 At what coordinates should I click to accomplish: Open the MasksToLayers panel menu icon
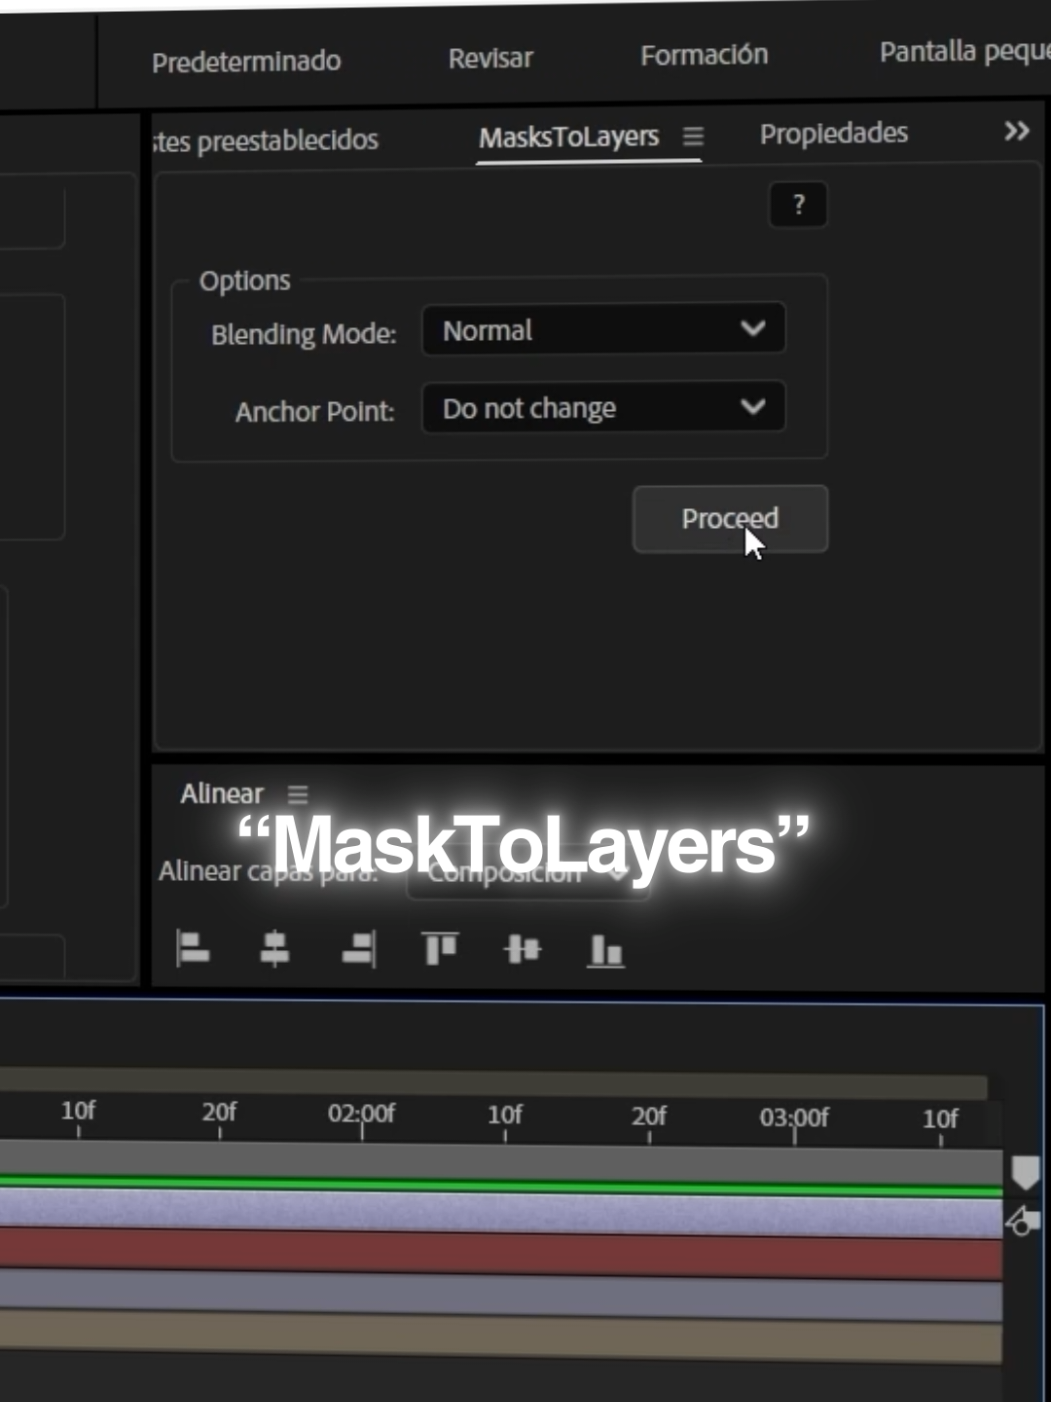pos(693,136)
